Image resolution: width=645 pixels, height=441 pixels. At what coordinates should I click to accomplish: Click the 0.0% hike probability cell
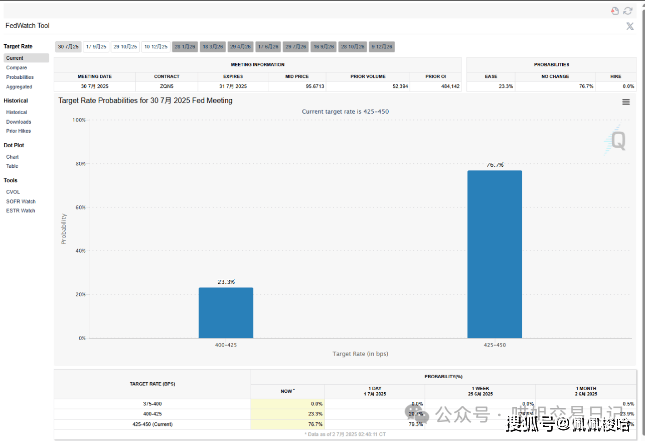pyautogui.click(x=616, y=86)
